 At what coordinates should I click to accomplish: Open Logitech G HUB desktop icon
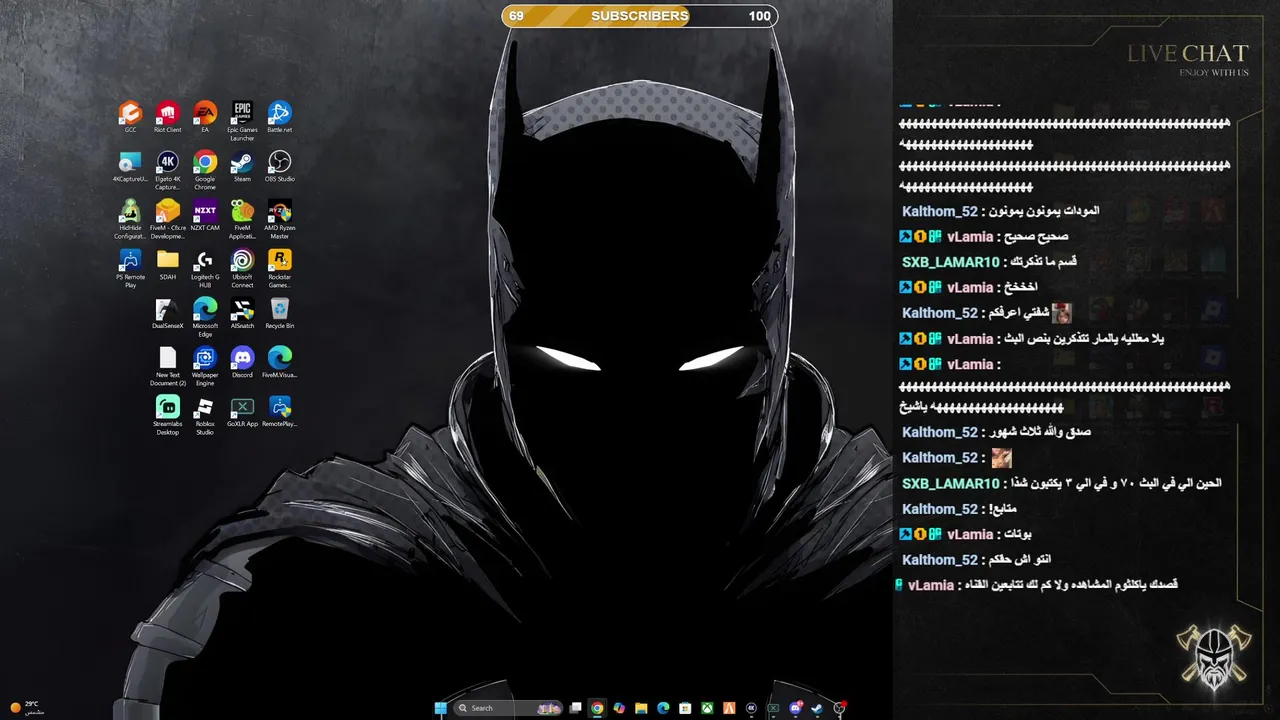(205, 268)
